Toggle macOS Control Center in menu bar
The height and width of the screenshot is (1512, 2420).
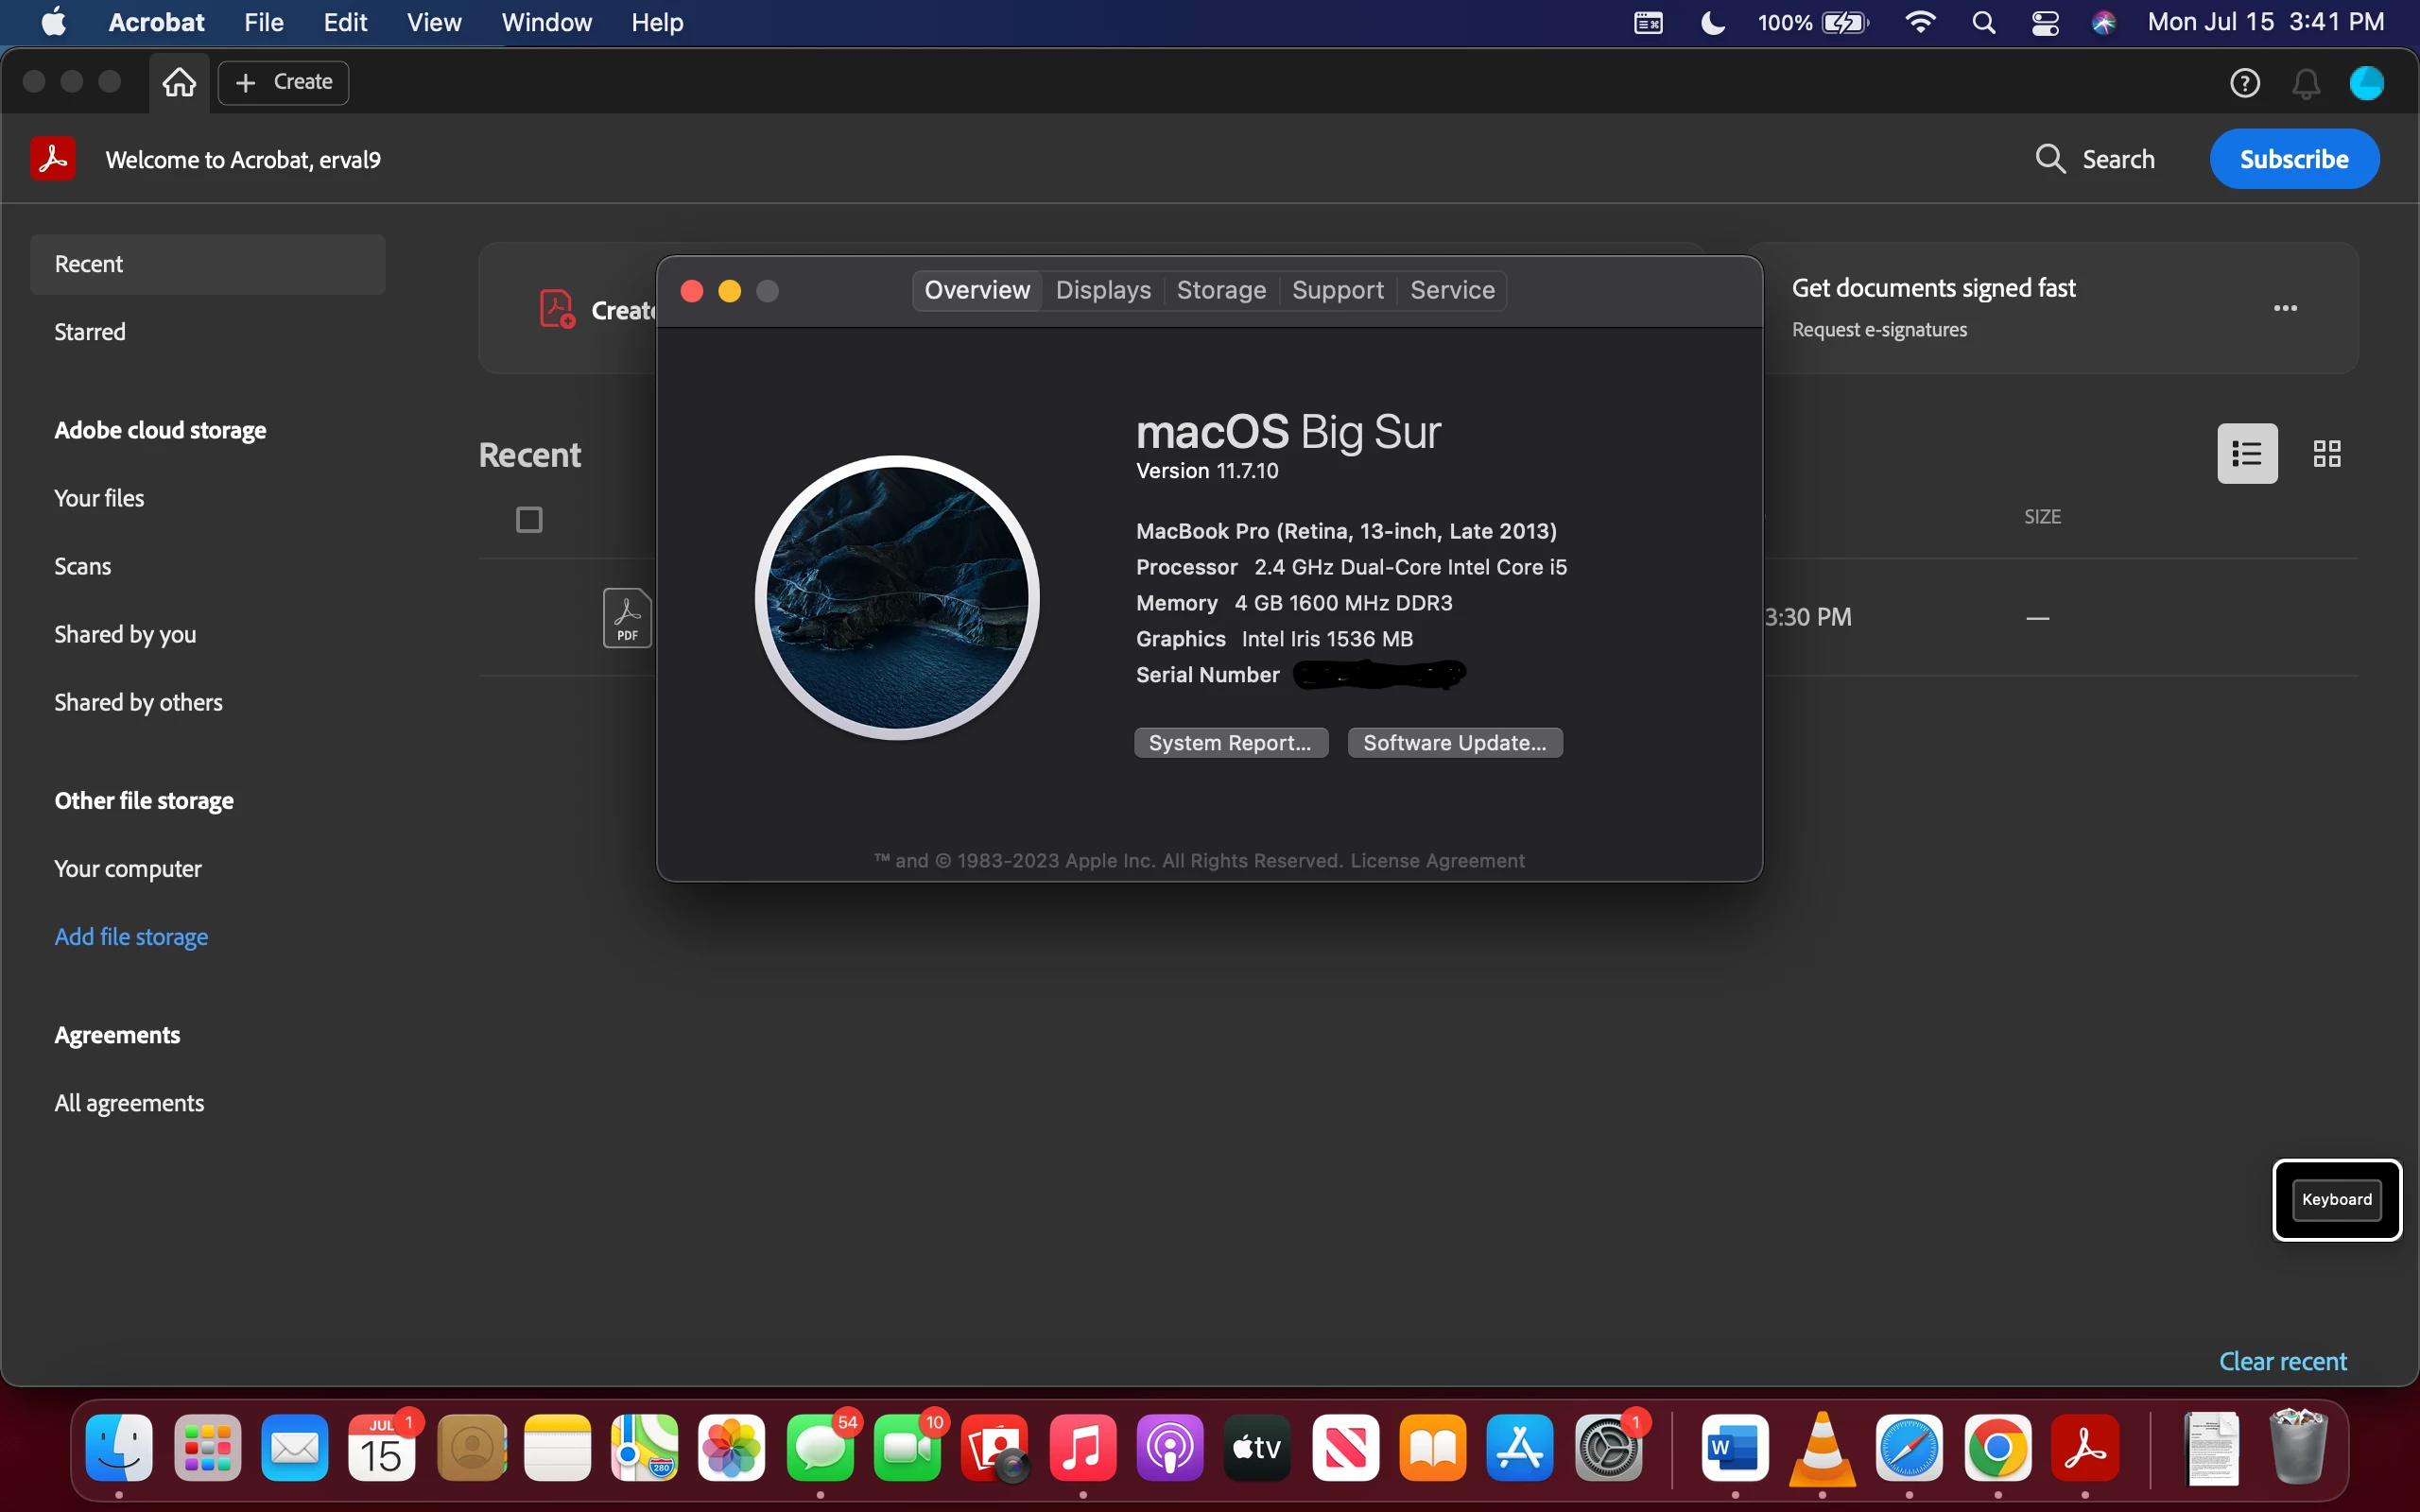click(2045, 23)
